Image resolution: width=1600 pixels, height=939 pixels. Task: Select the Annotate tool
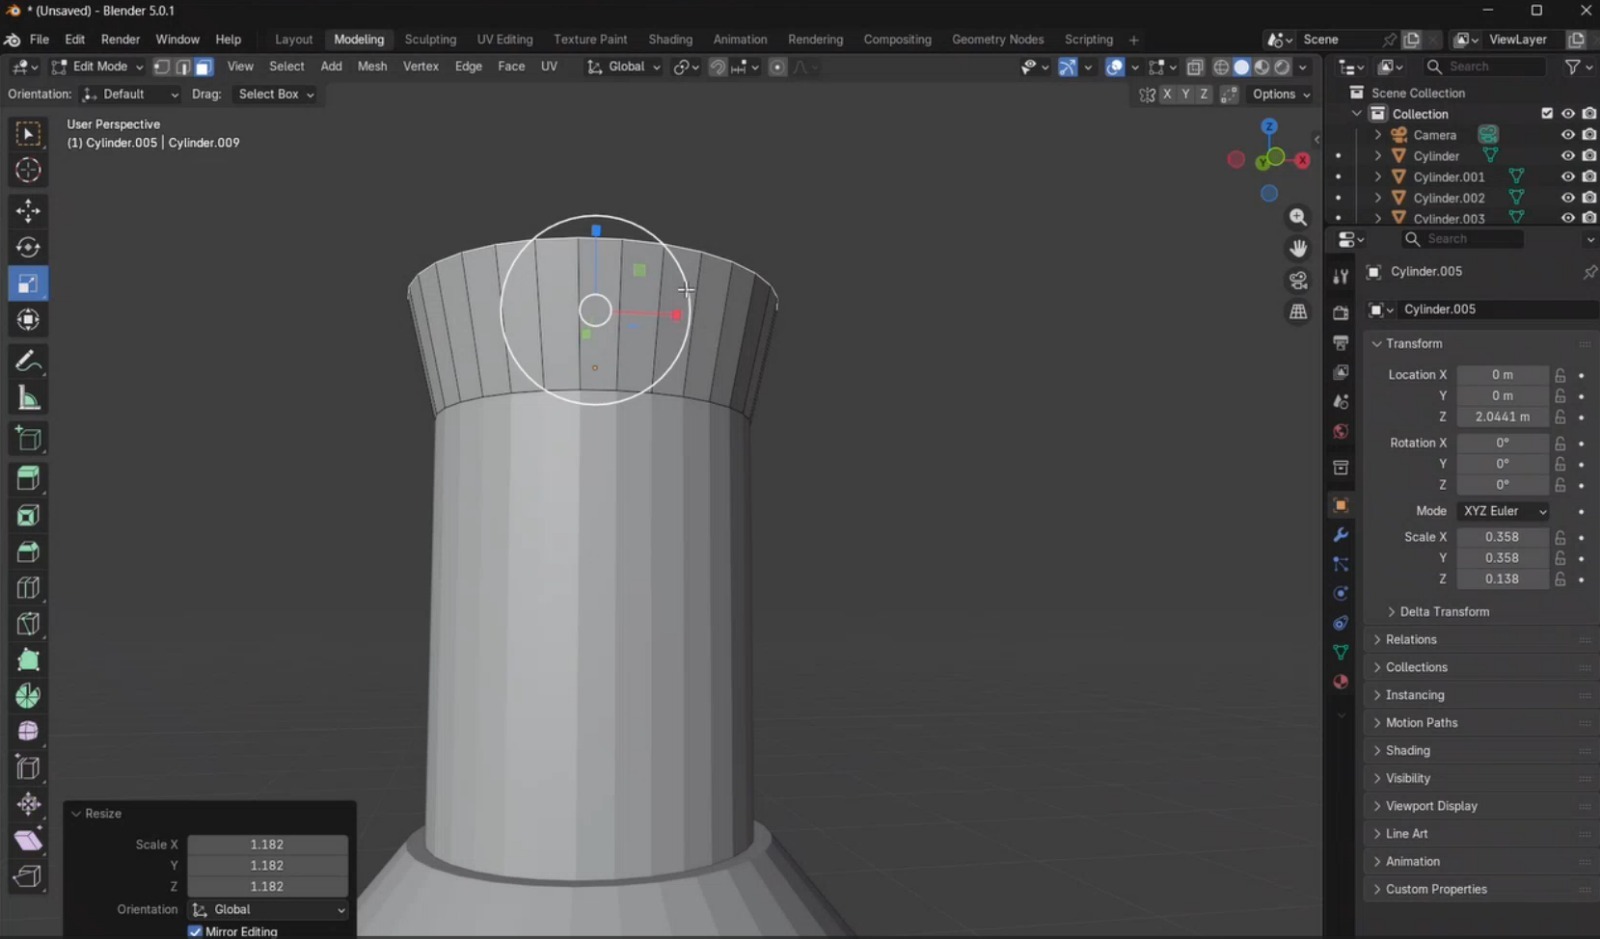pos(27,360)
